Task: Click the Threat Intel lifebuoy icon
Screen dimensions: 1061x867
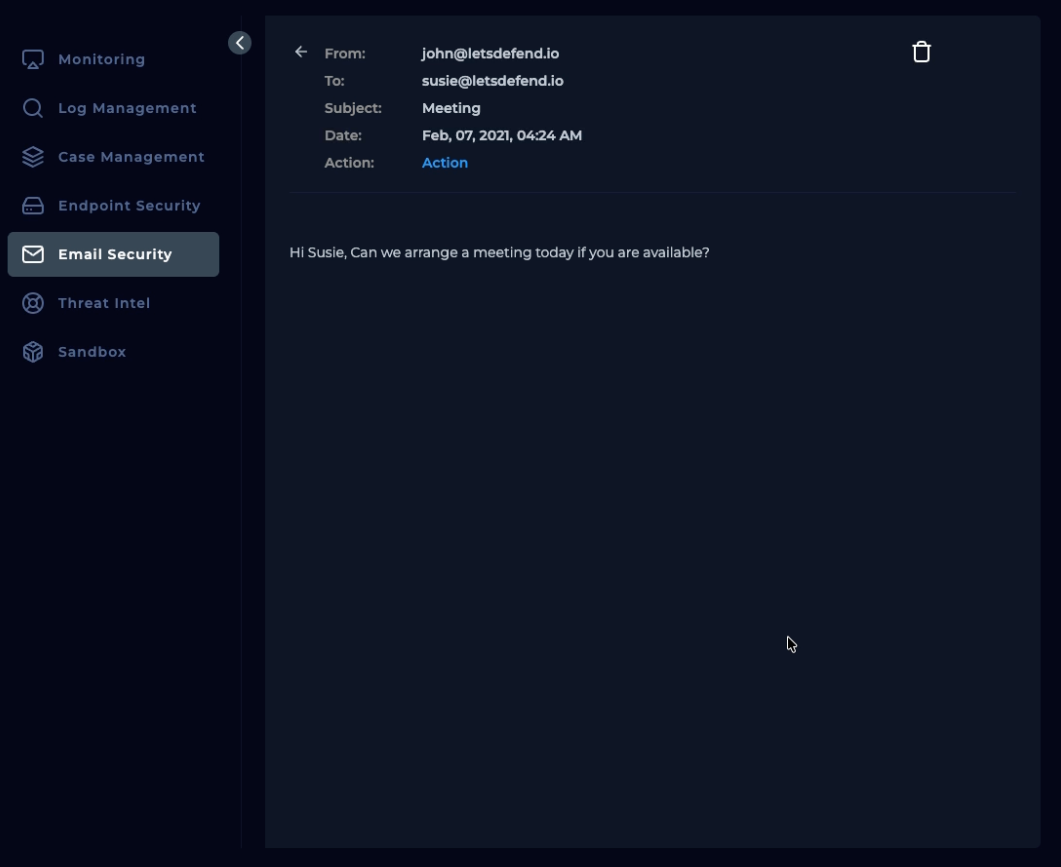Action: pyautogui.click(x=33, y=303)
